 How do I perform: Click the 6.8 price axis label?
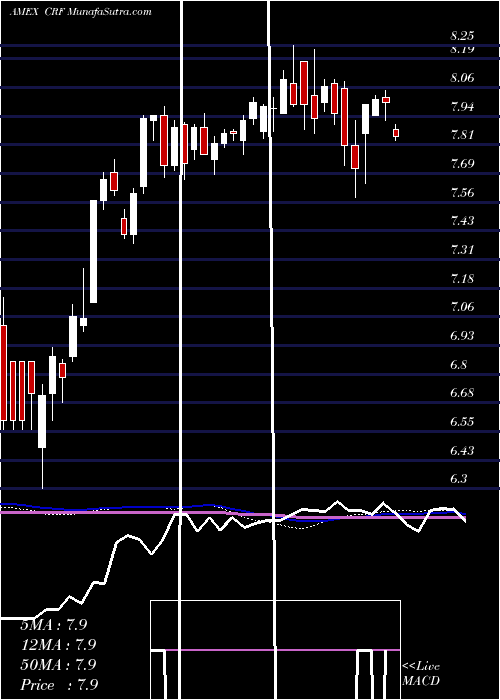click(458, 365)
